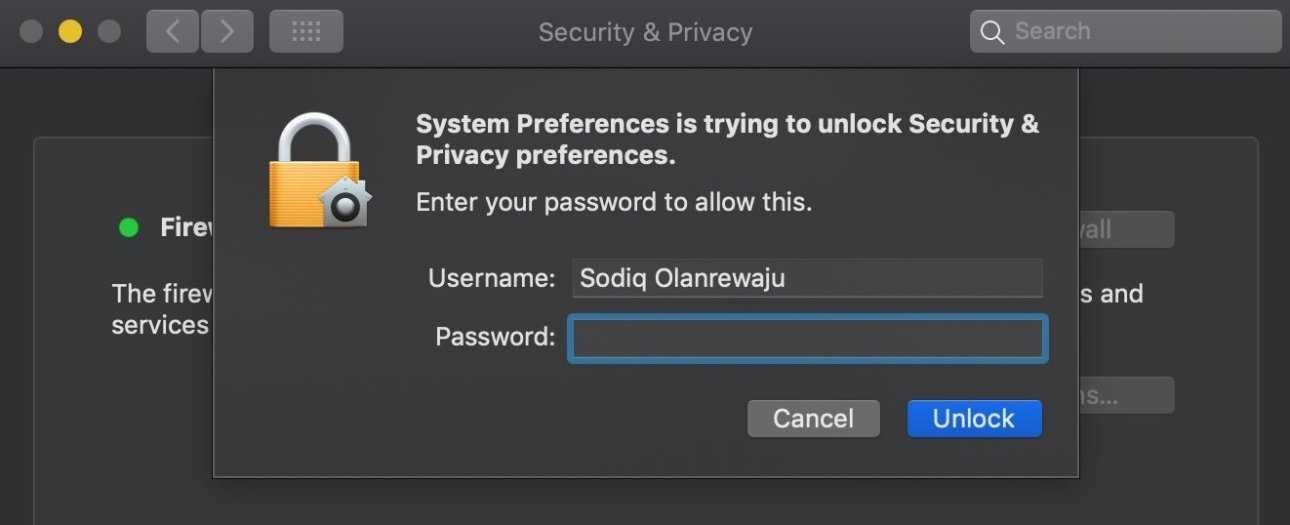Open Show All preferences grid button
Screen dimensions: 1290x525
click(x=306, y=32)
